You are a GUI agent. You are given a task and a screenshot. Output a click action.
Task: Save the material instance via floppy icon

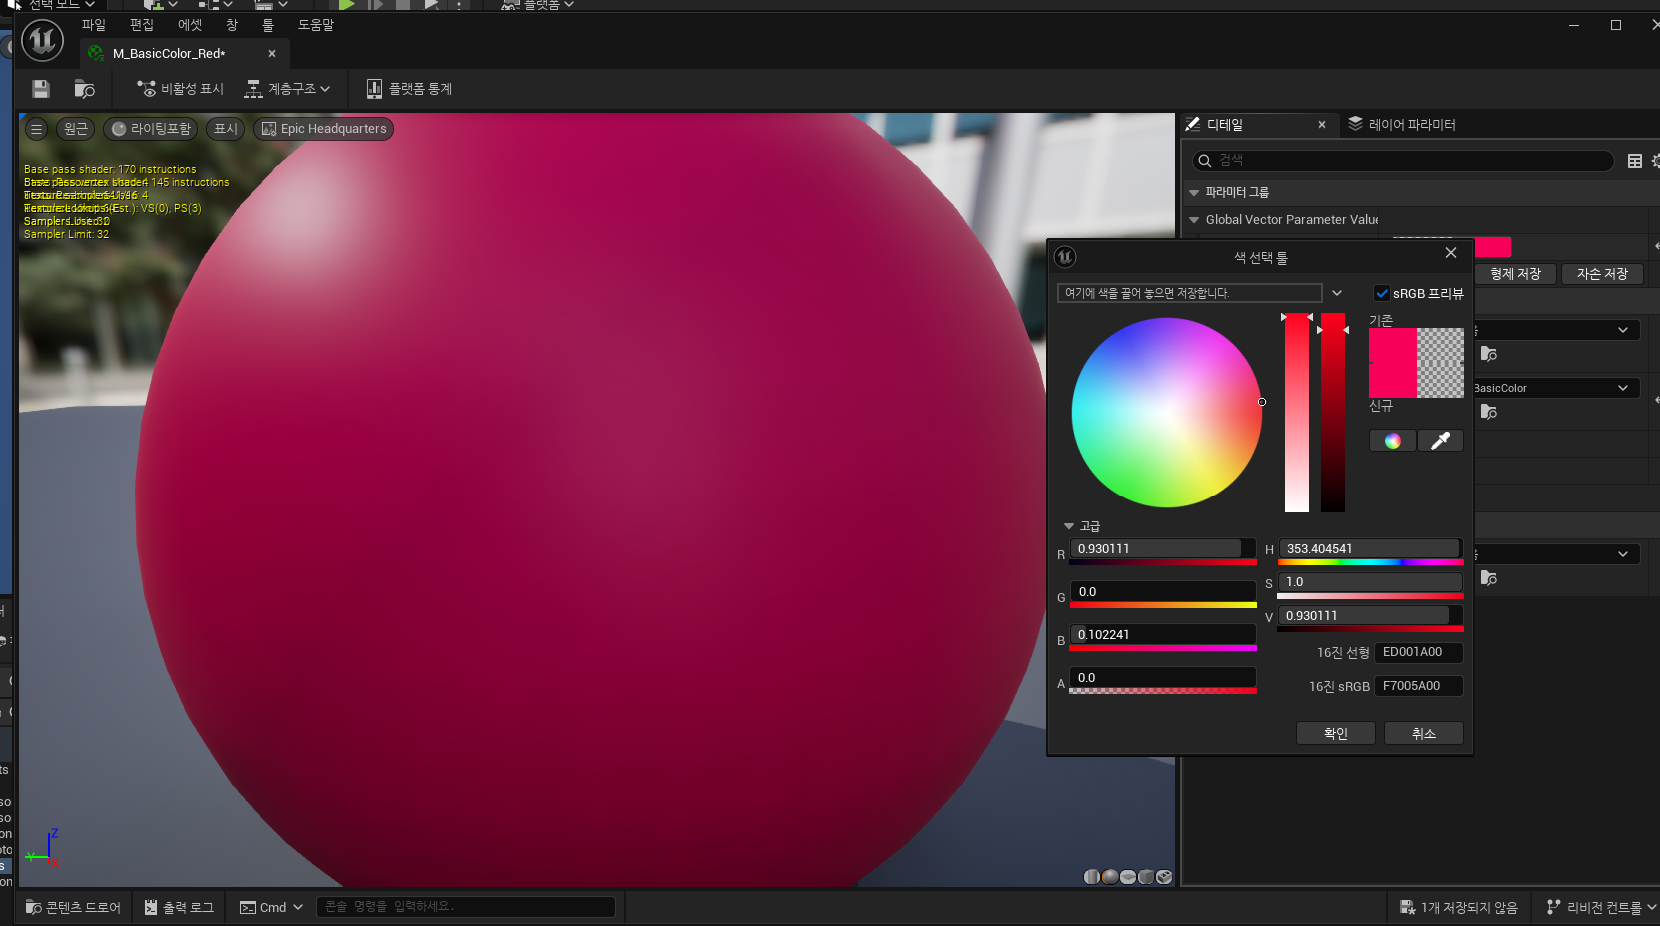41,89
